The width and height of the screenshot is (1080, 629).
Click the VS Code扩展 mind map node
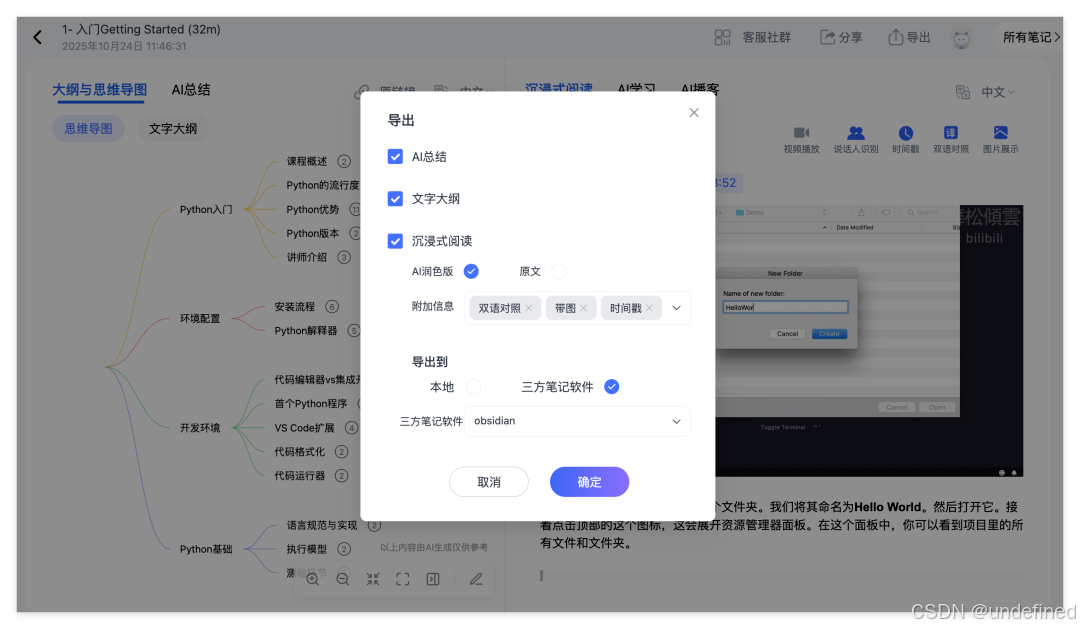pyautogui.click(x=304, y=428)
